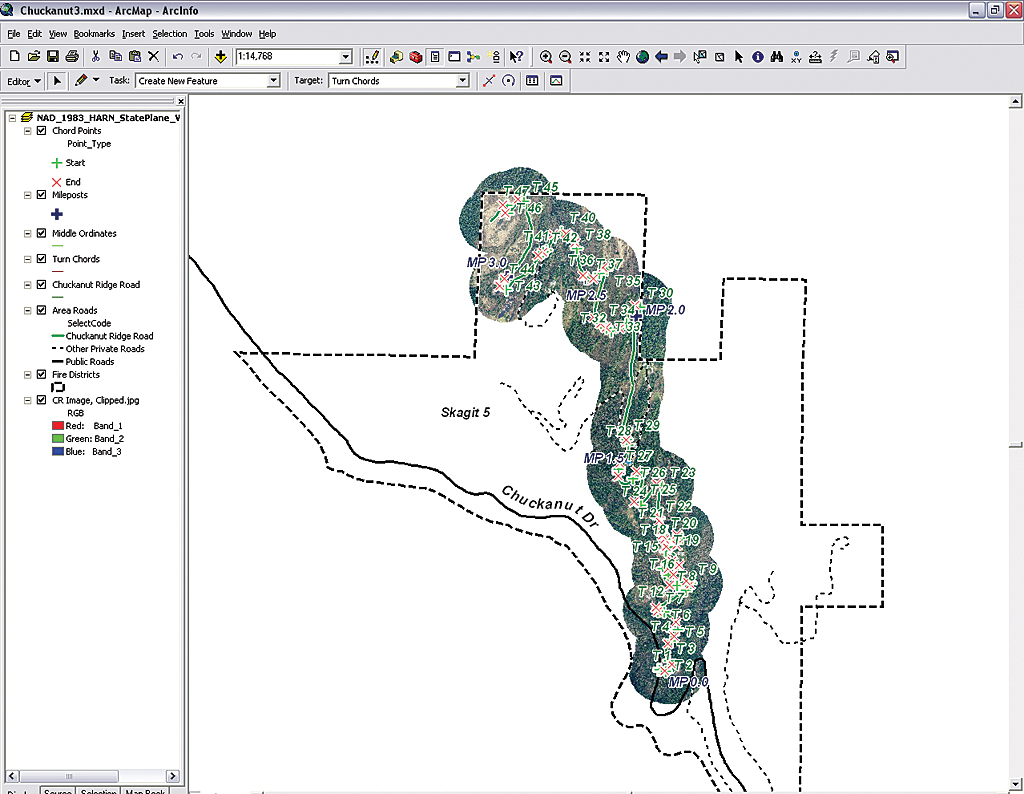Open the Target layer dropdown
The image size is (1024, 794).
[x=462, y=81]
